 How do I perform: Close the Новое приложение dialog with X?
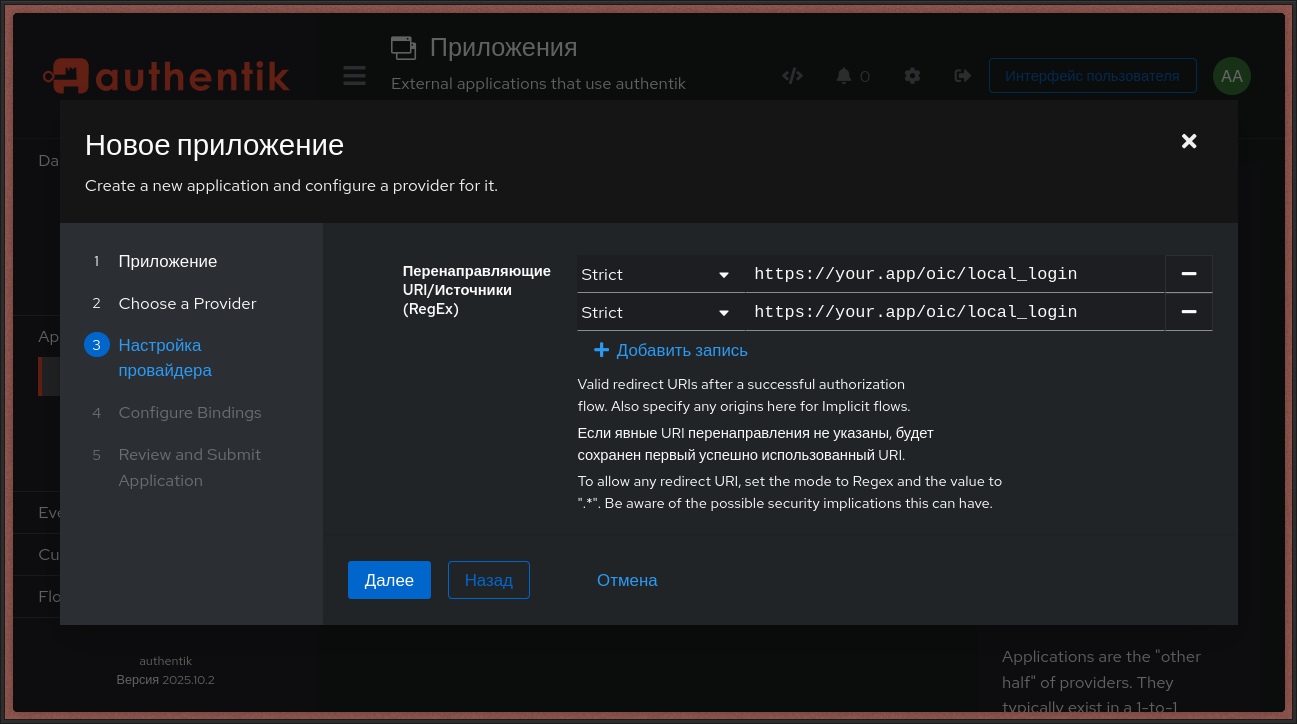1189,141
